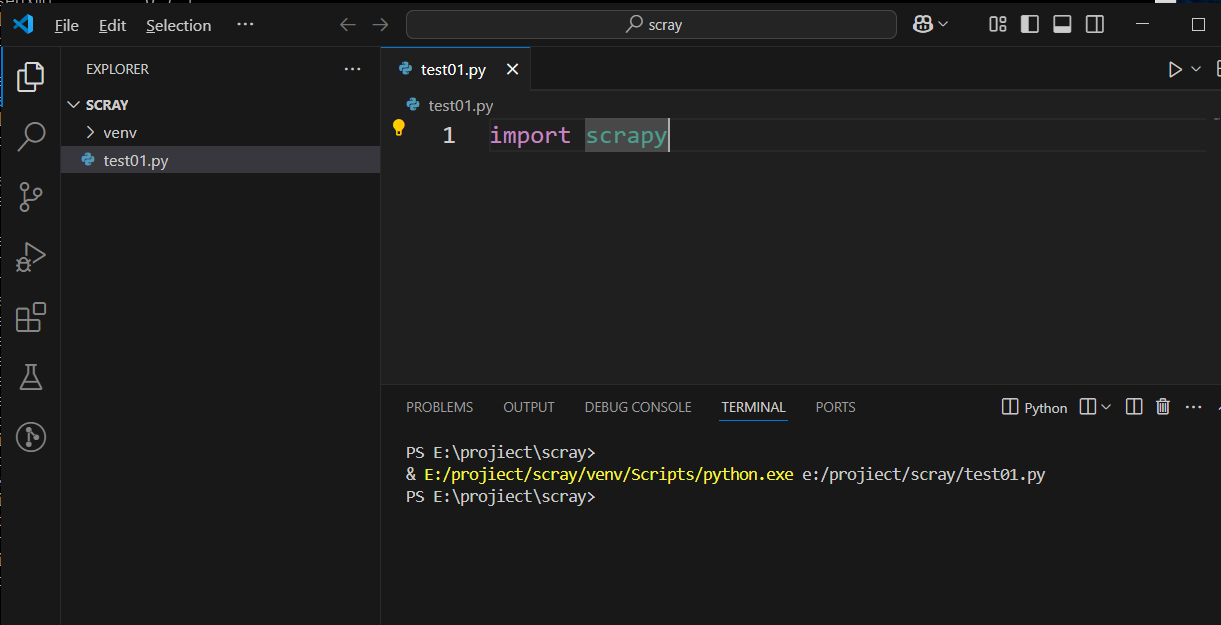This screenshot has height=625, width=1221.
Task: Click the scray command center search box
Action: pyautogui.click(x=650, y=25)
